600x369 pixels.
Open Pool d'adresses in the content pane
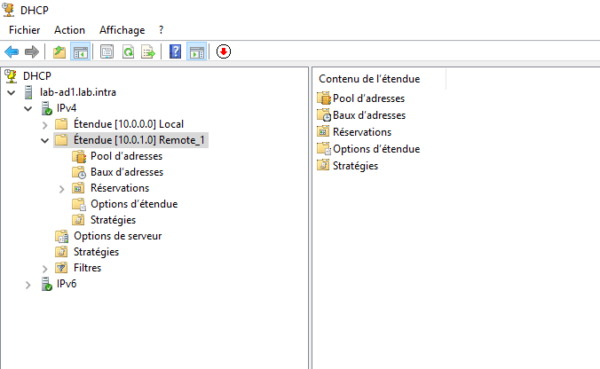pos(368,98)
